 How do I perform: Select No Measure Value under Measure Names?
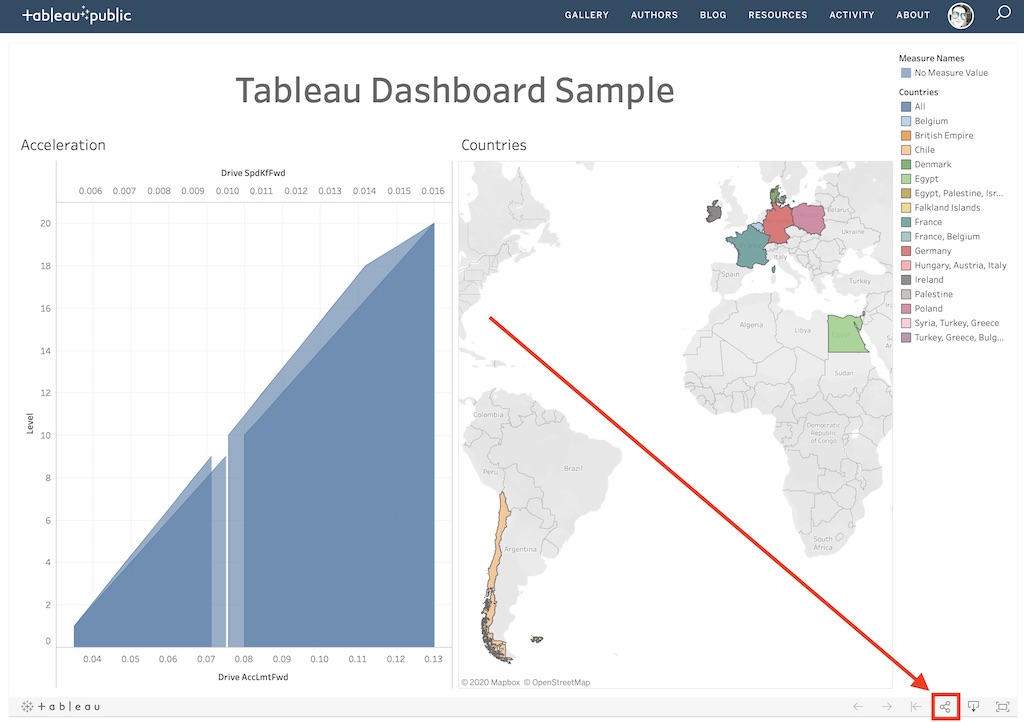pos(943,72)
